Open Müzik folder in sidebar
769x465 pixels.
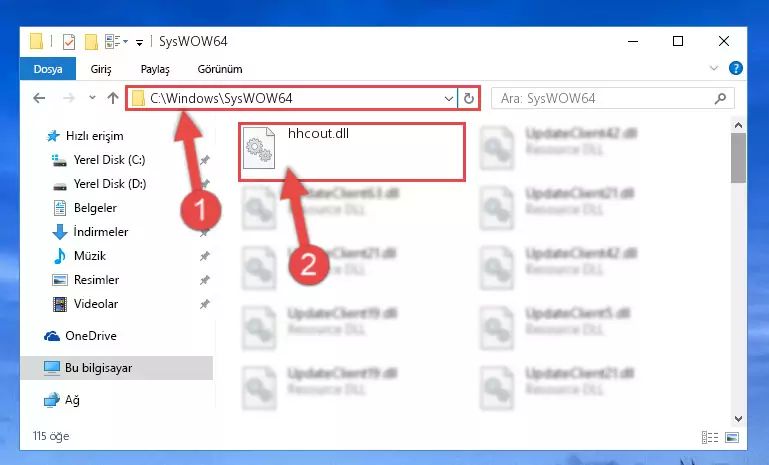pyautogui.click(x=90, y=256)
